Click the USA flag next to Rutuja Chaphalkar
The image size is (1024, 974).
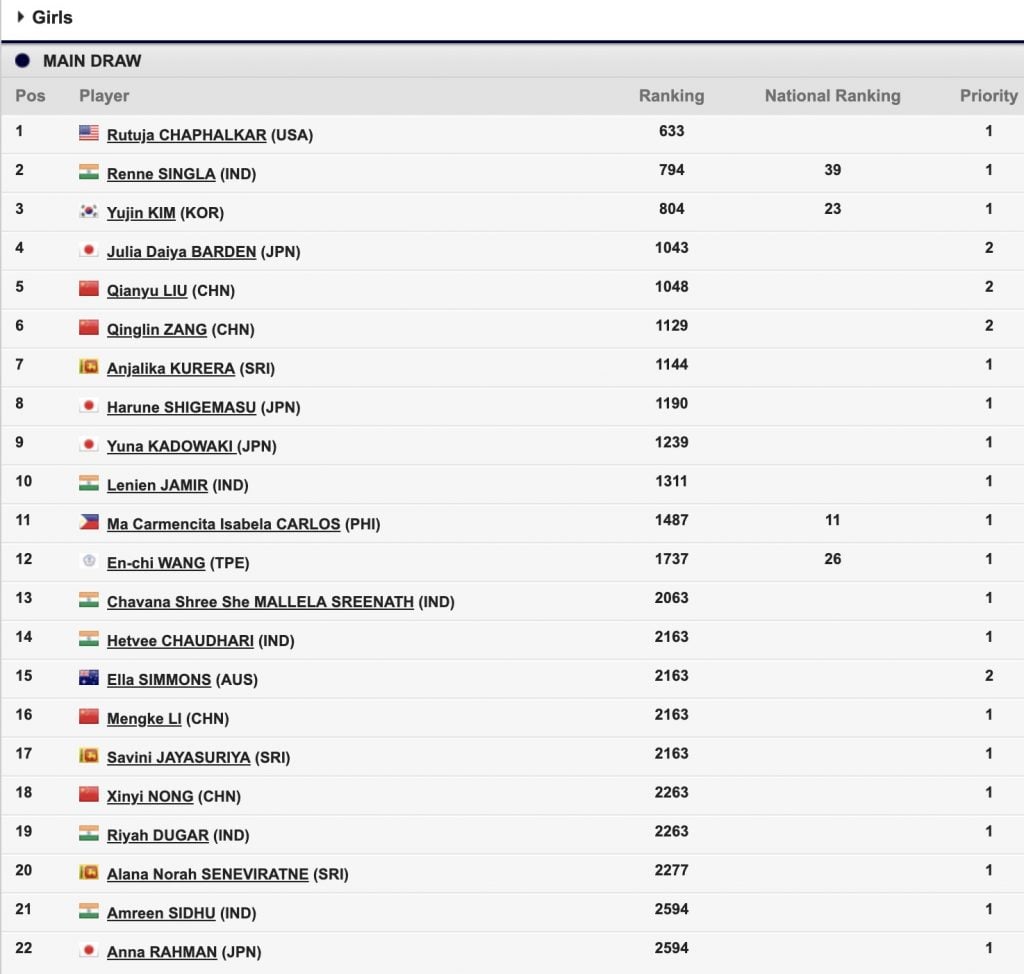click(89, 133)
